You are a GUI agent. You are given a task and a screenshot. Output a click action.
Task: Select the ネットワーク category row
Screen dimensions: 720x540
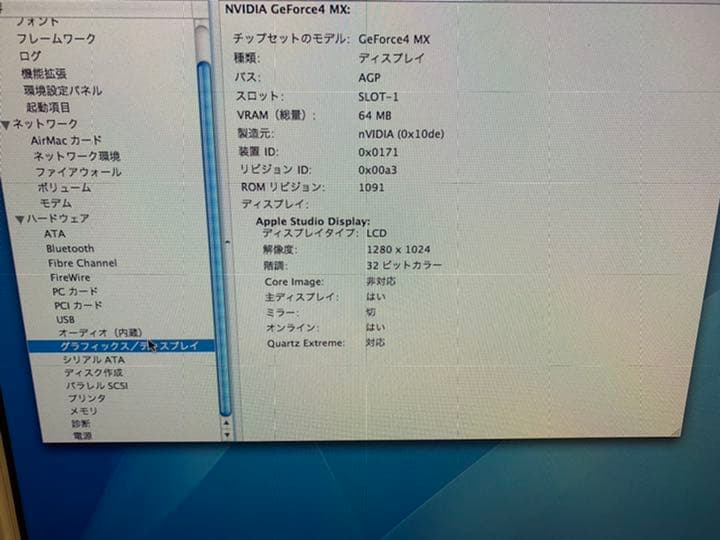[x=45, y=124]
